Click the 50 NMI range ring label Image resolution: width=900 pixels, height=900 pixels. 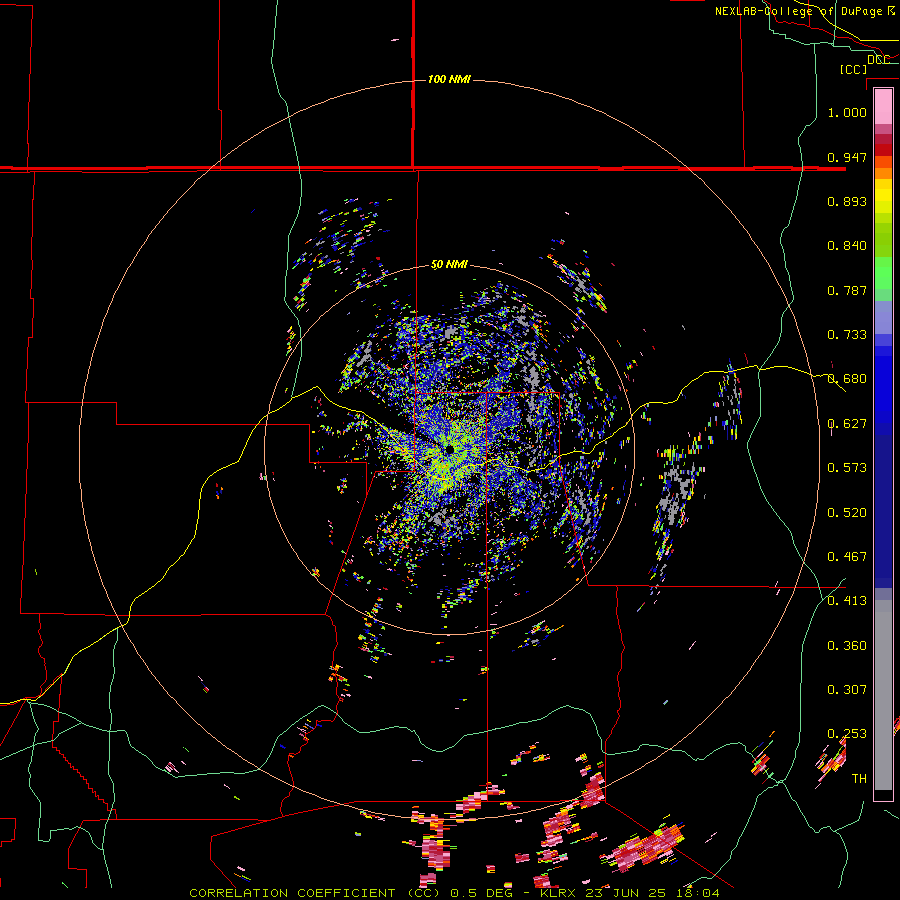[449, 265]
